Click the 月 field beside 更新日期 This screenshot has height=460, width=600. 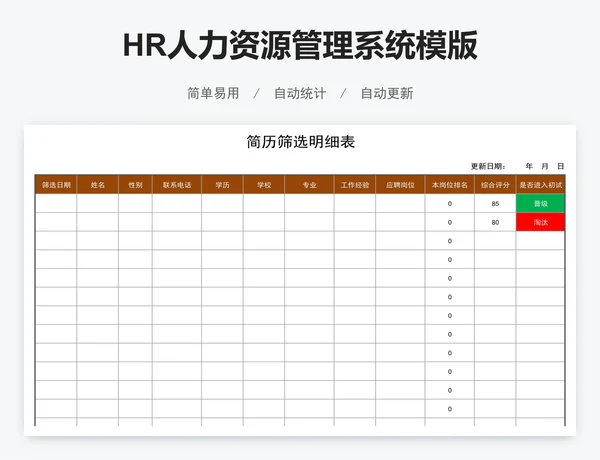click(x=545, y=166)
